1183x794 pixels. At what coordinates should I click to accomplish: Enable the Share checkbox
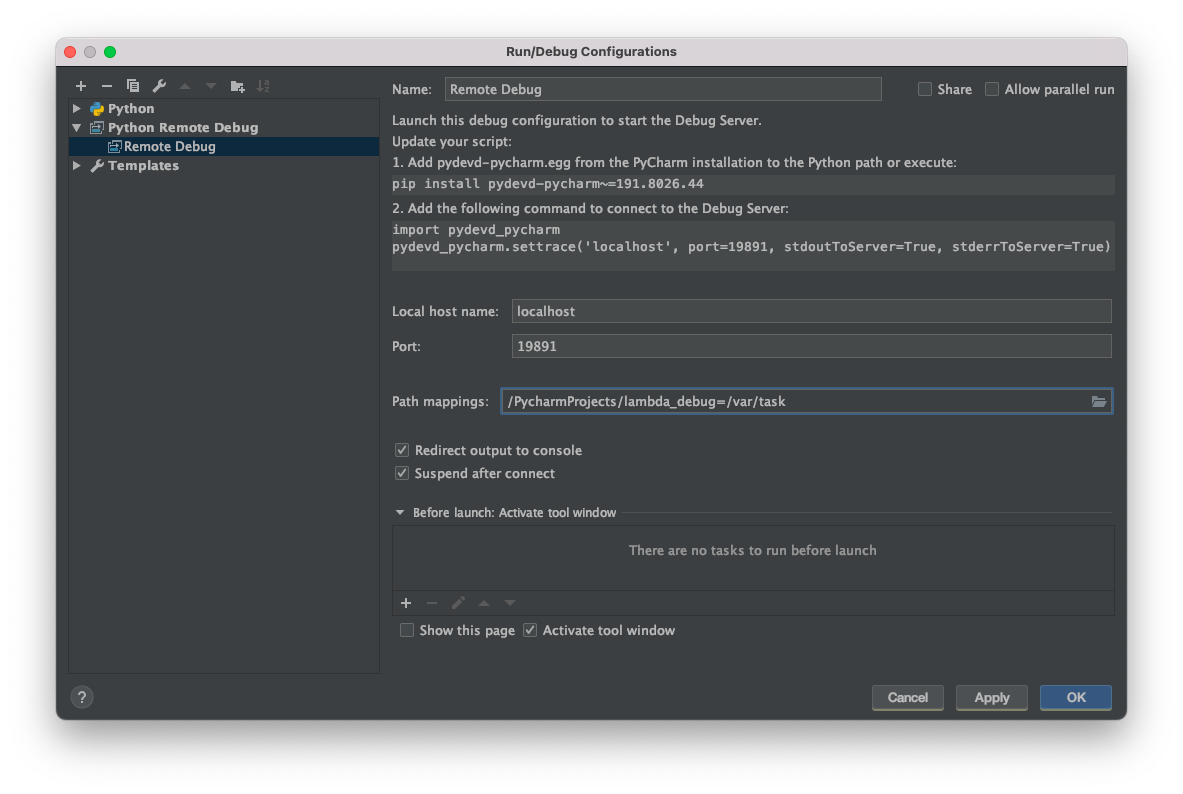pos(924,89)
